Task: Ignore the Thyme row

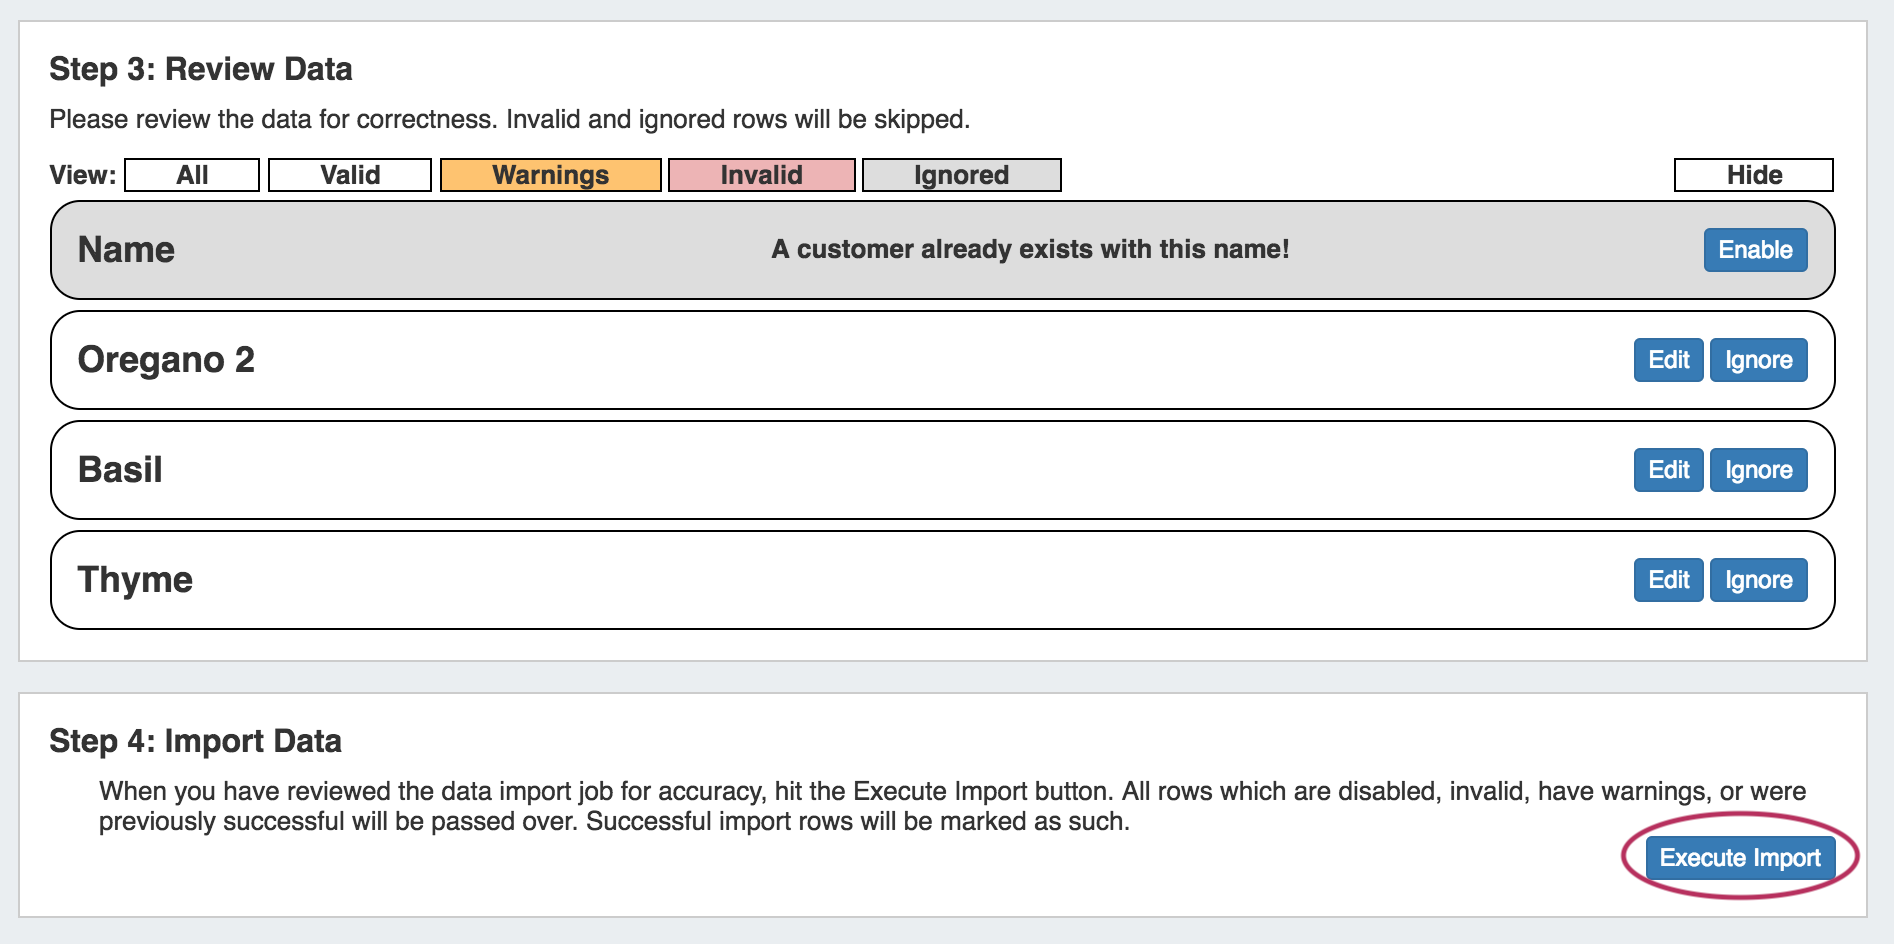Action: click(x=1758, y=580)
